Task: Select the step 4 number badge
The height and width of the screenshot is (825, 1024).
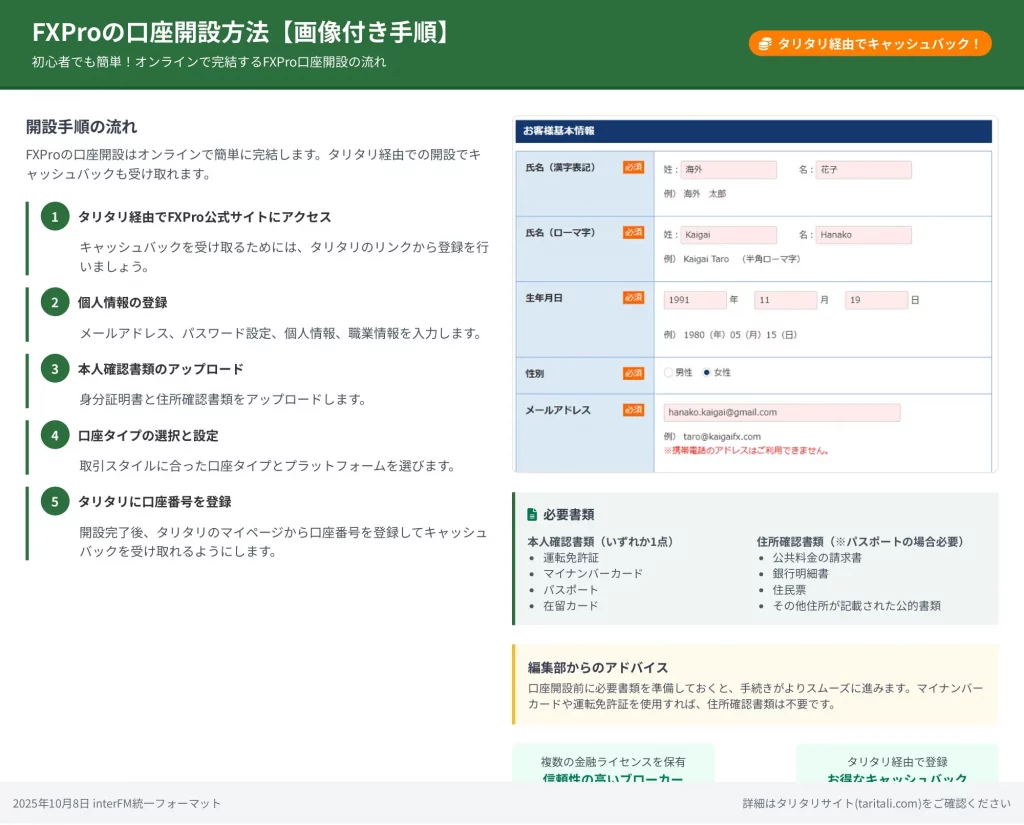Action: (x=55, y=435)
